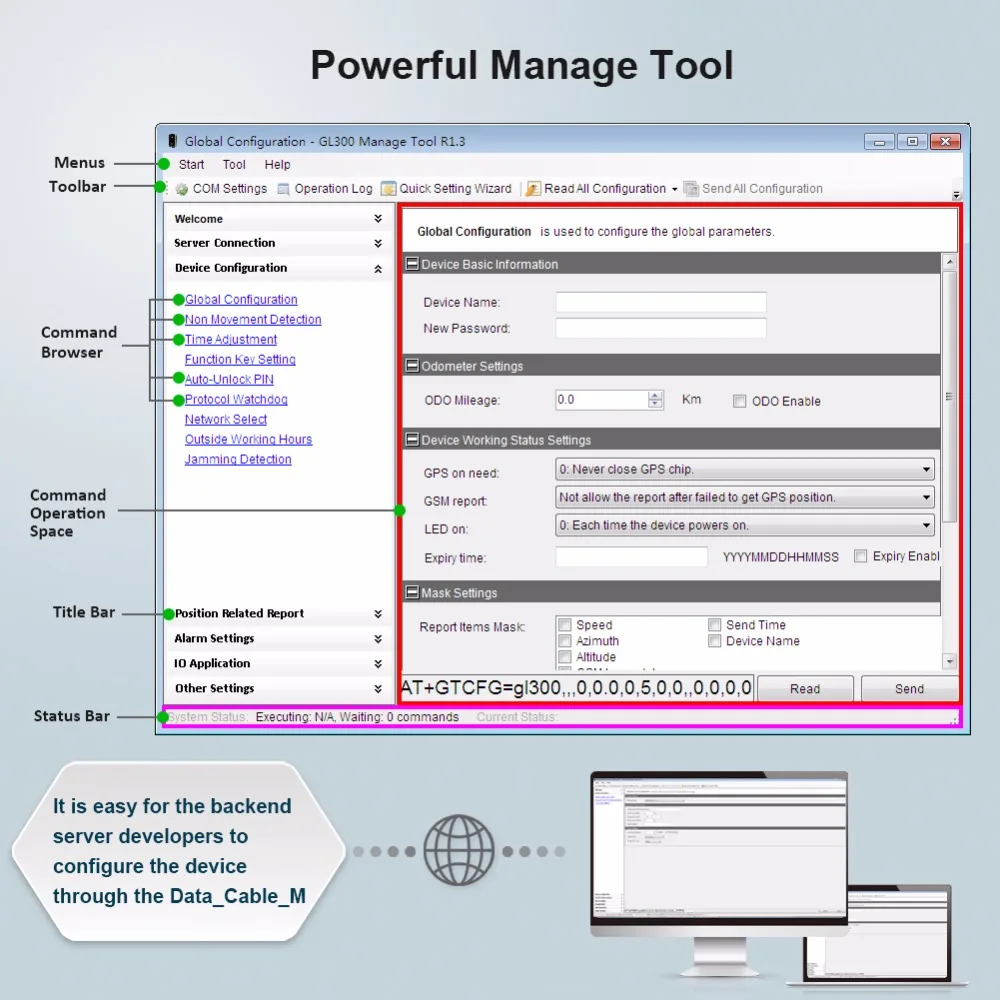This screenshot has height=1000, width=1000.
Task: Open Non Movement Detection link
Action: tap(253, 319)
